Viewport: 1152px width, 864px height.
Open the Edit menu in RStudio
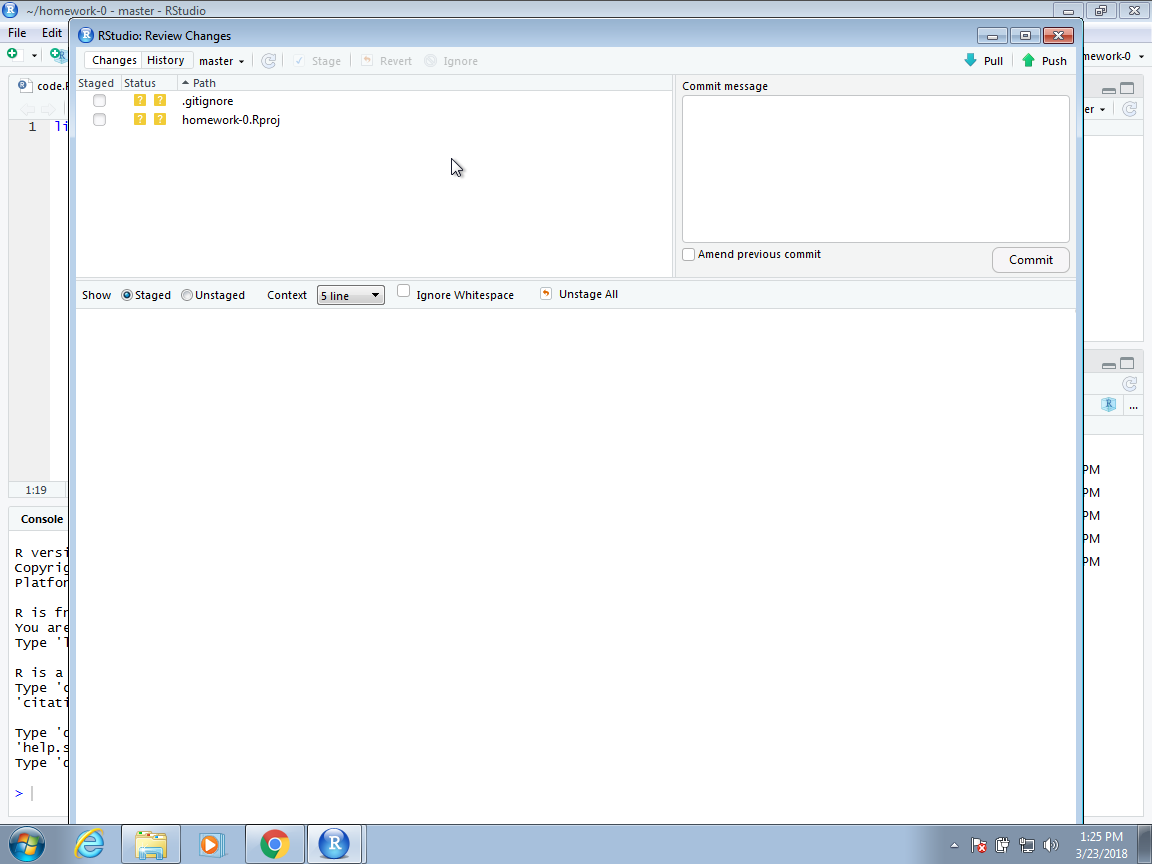51,32
